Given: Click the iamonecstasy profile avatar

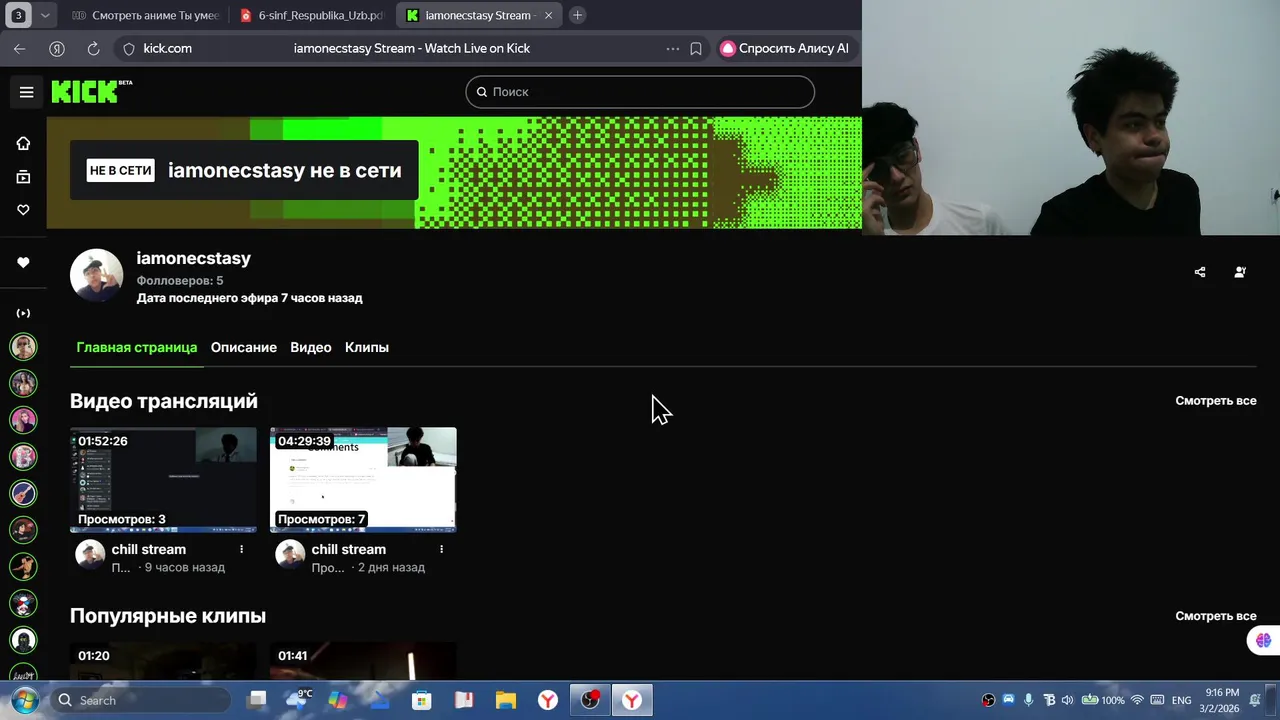Looking at the screenshot, I should click(96, 275).
